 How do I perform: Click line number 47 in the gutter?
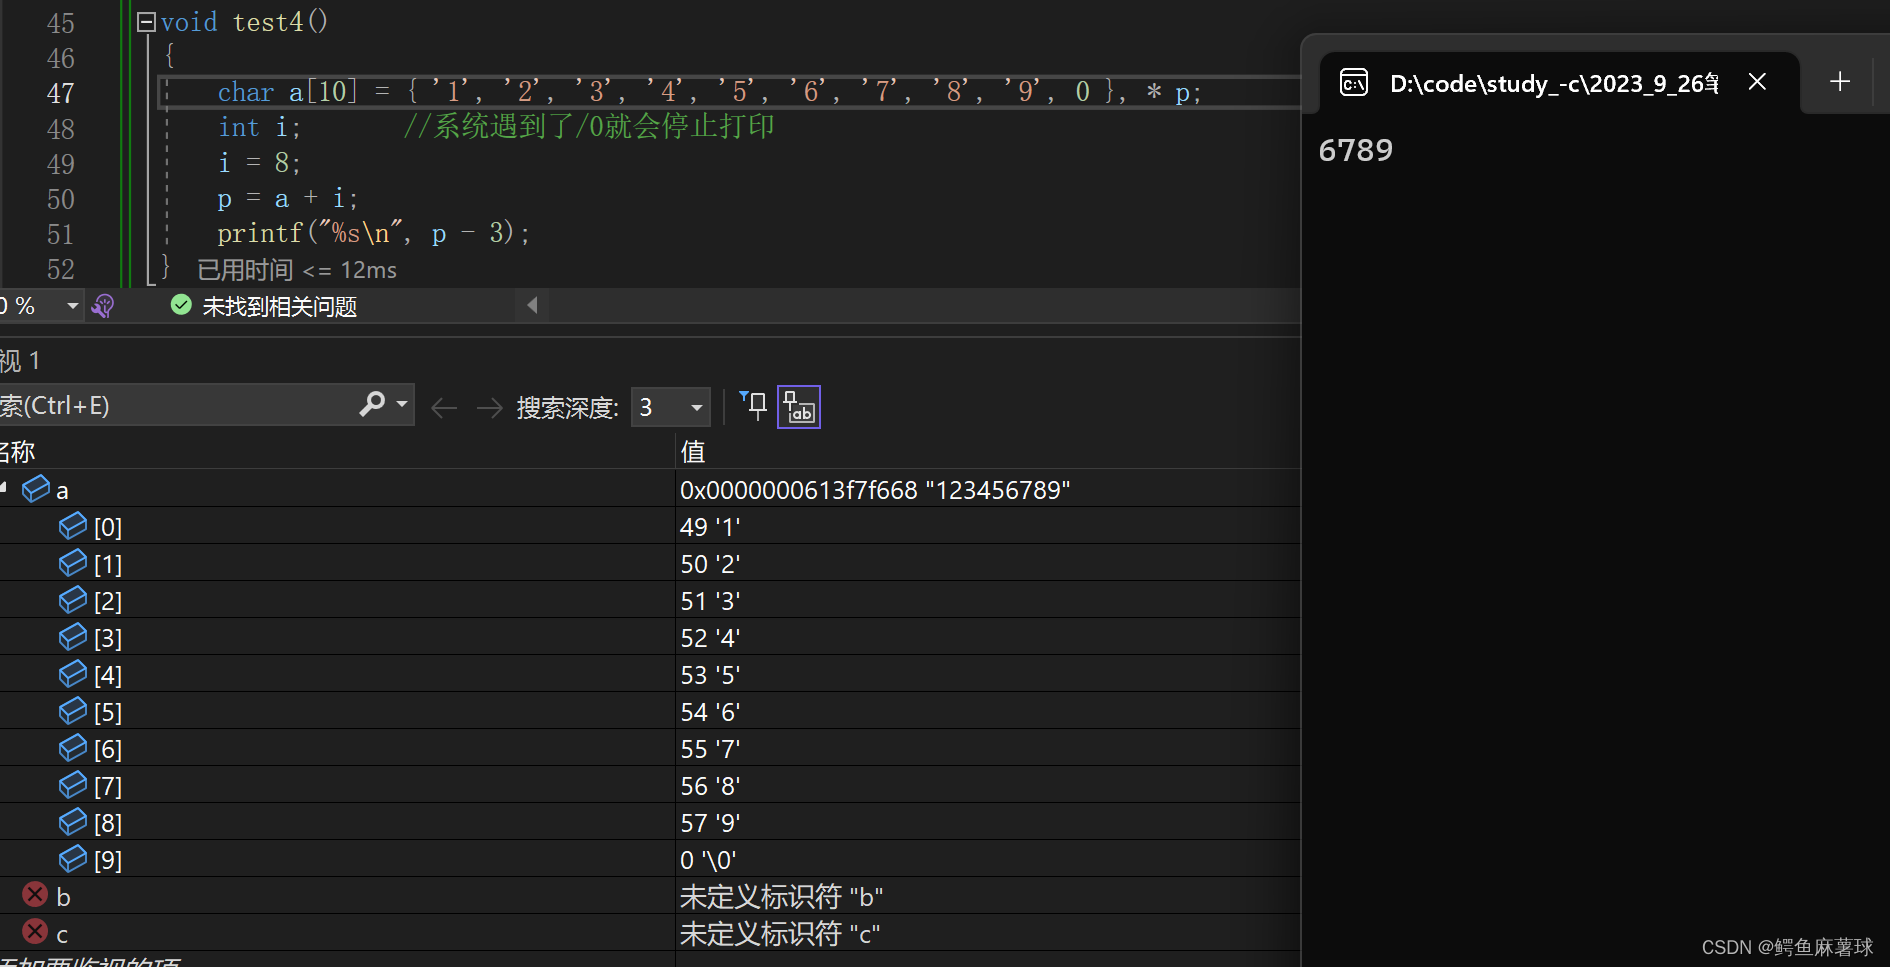[x=60, y=93]
